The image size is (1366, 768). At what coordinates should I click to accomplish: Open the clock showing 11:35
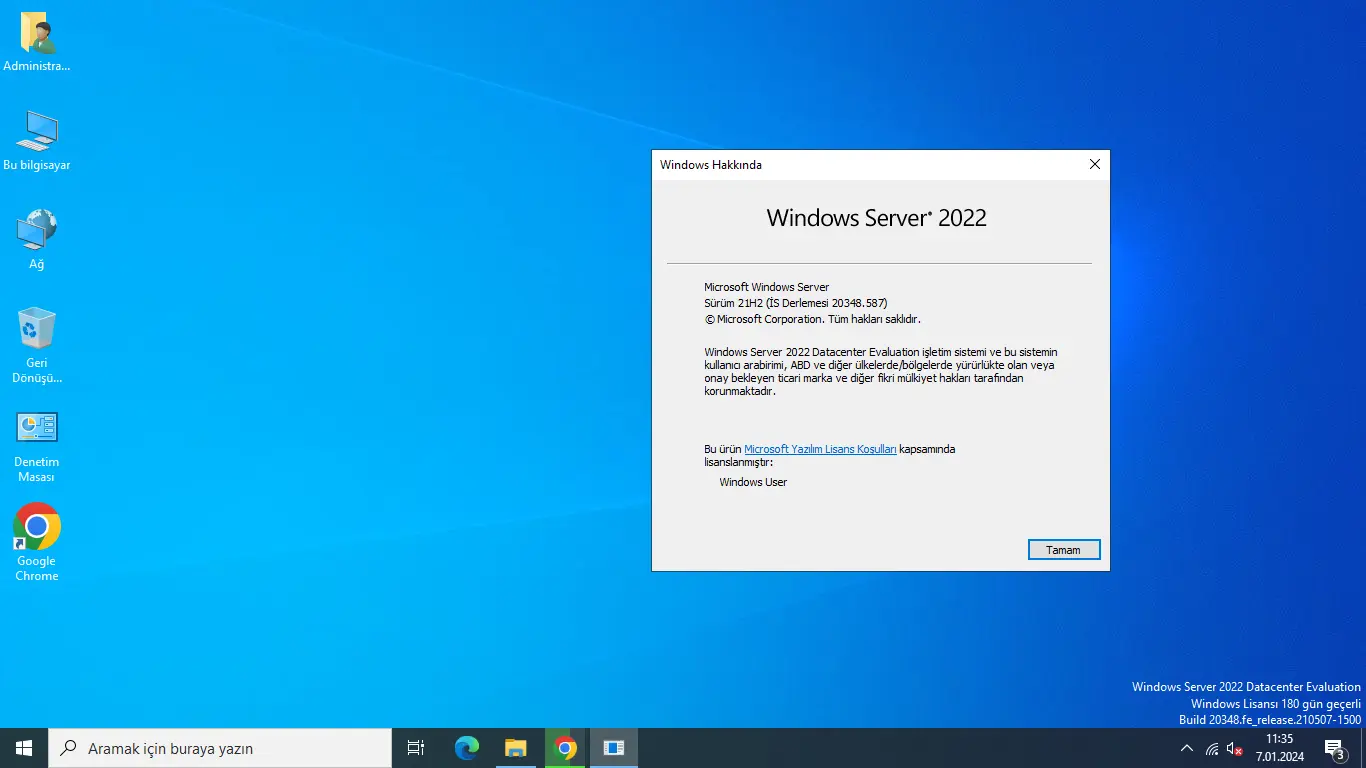click(x=1280, y=748)
